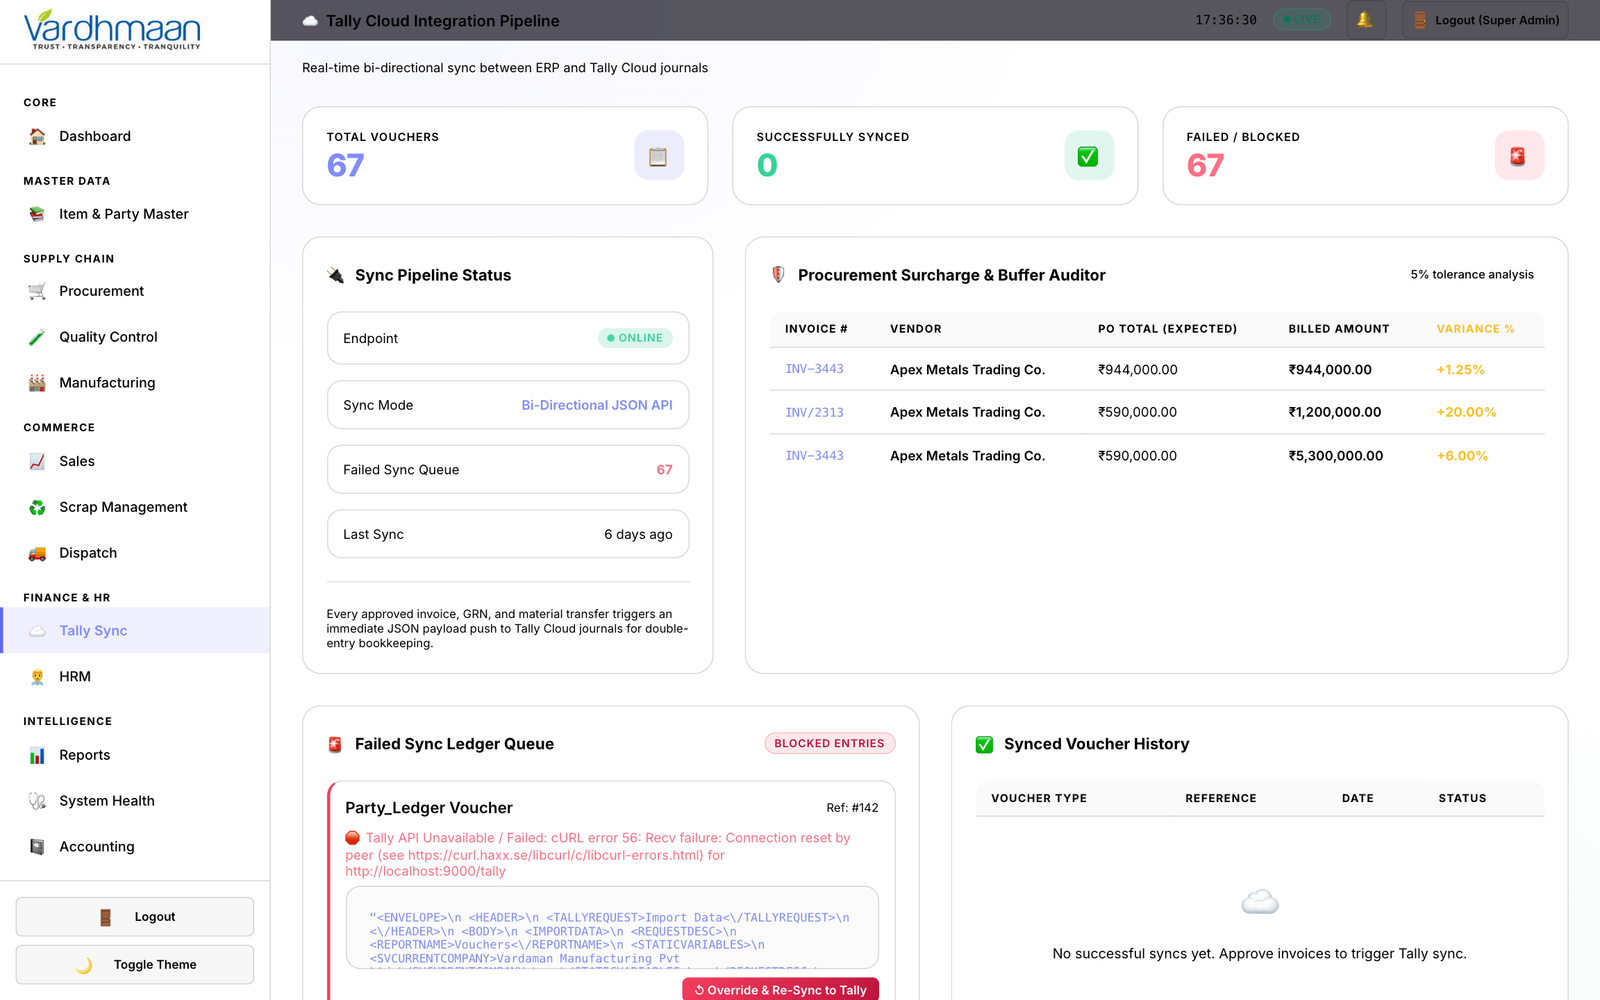Click the '6 days ago' last sync value
1600x1000 pixels.
tap(638, 535)
